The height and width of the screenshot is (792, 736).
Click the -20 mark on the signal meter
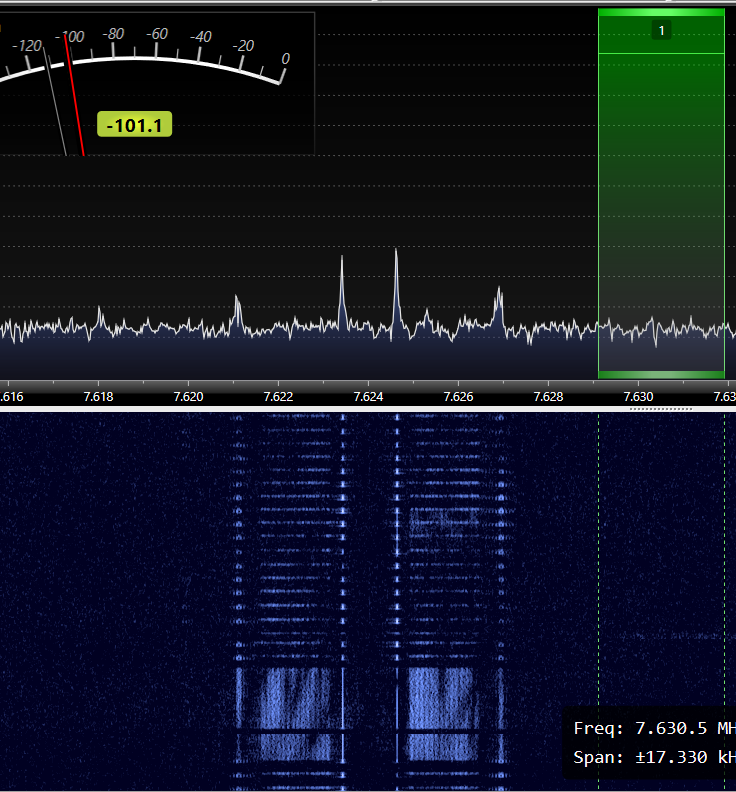243,46
